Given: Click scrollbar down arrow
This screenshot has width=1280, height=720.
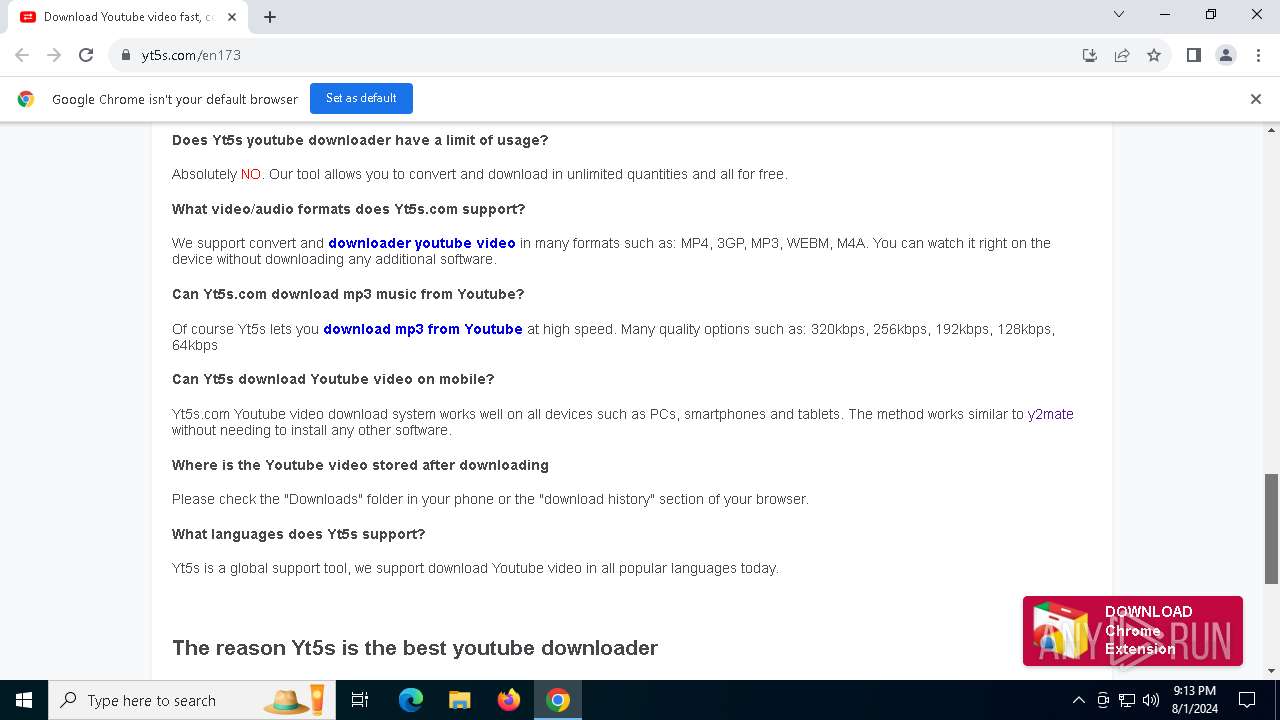Looking at the screenshot, I should pyautogui.click(x=1272, y=671).
